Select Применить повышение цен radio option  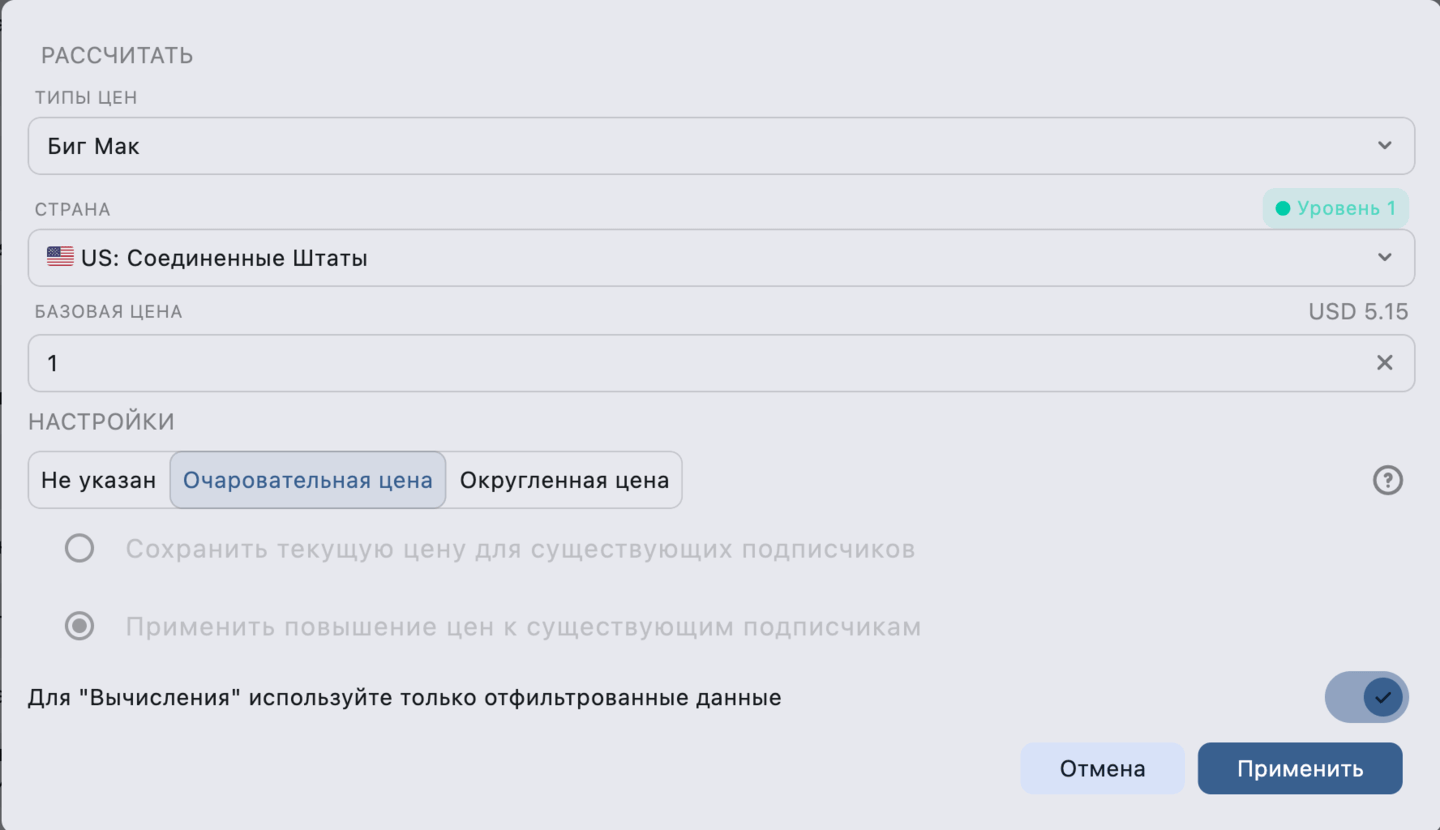[80, 626]
